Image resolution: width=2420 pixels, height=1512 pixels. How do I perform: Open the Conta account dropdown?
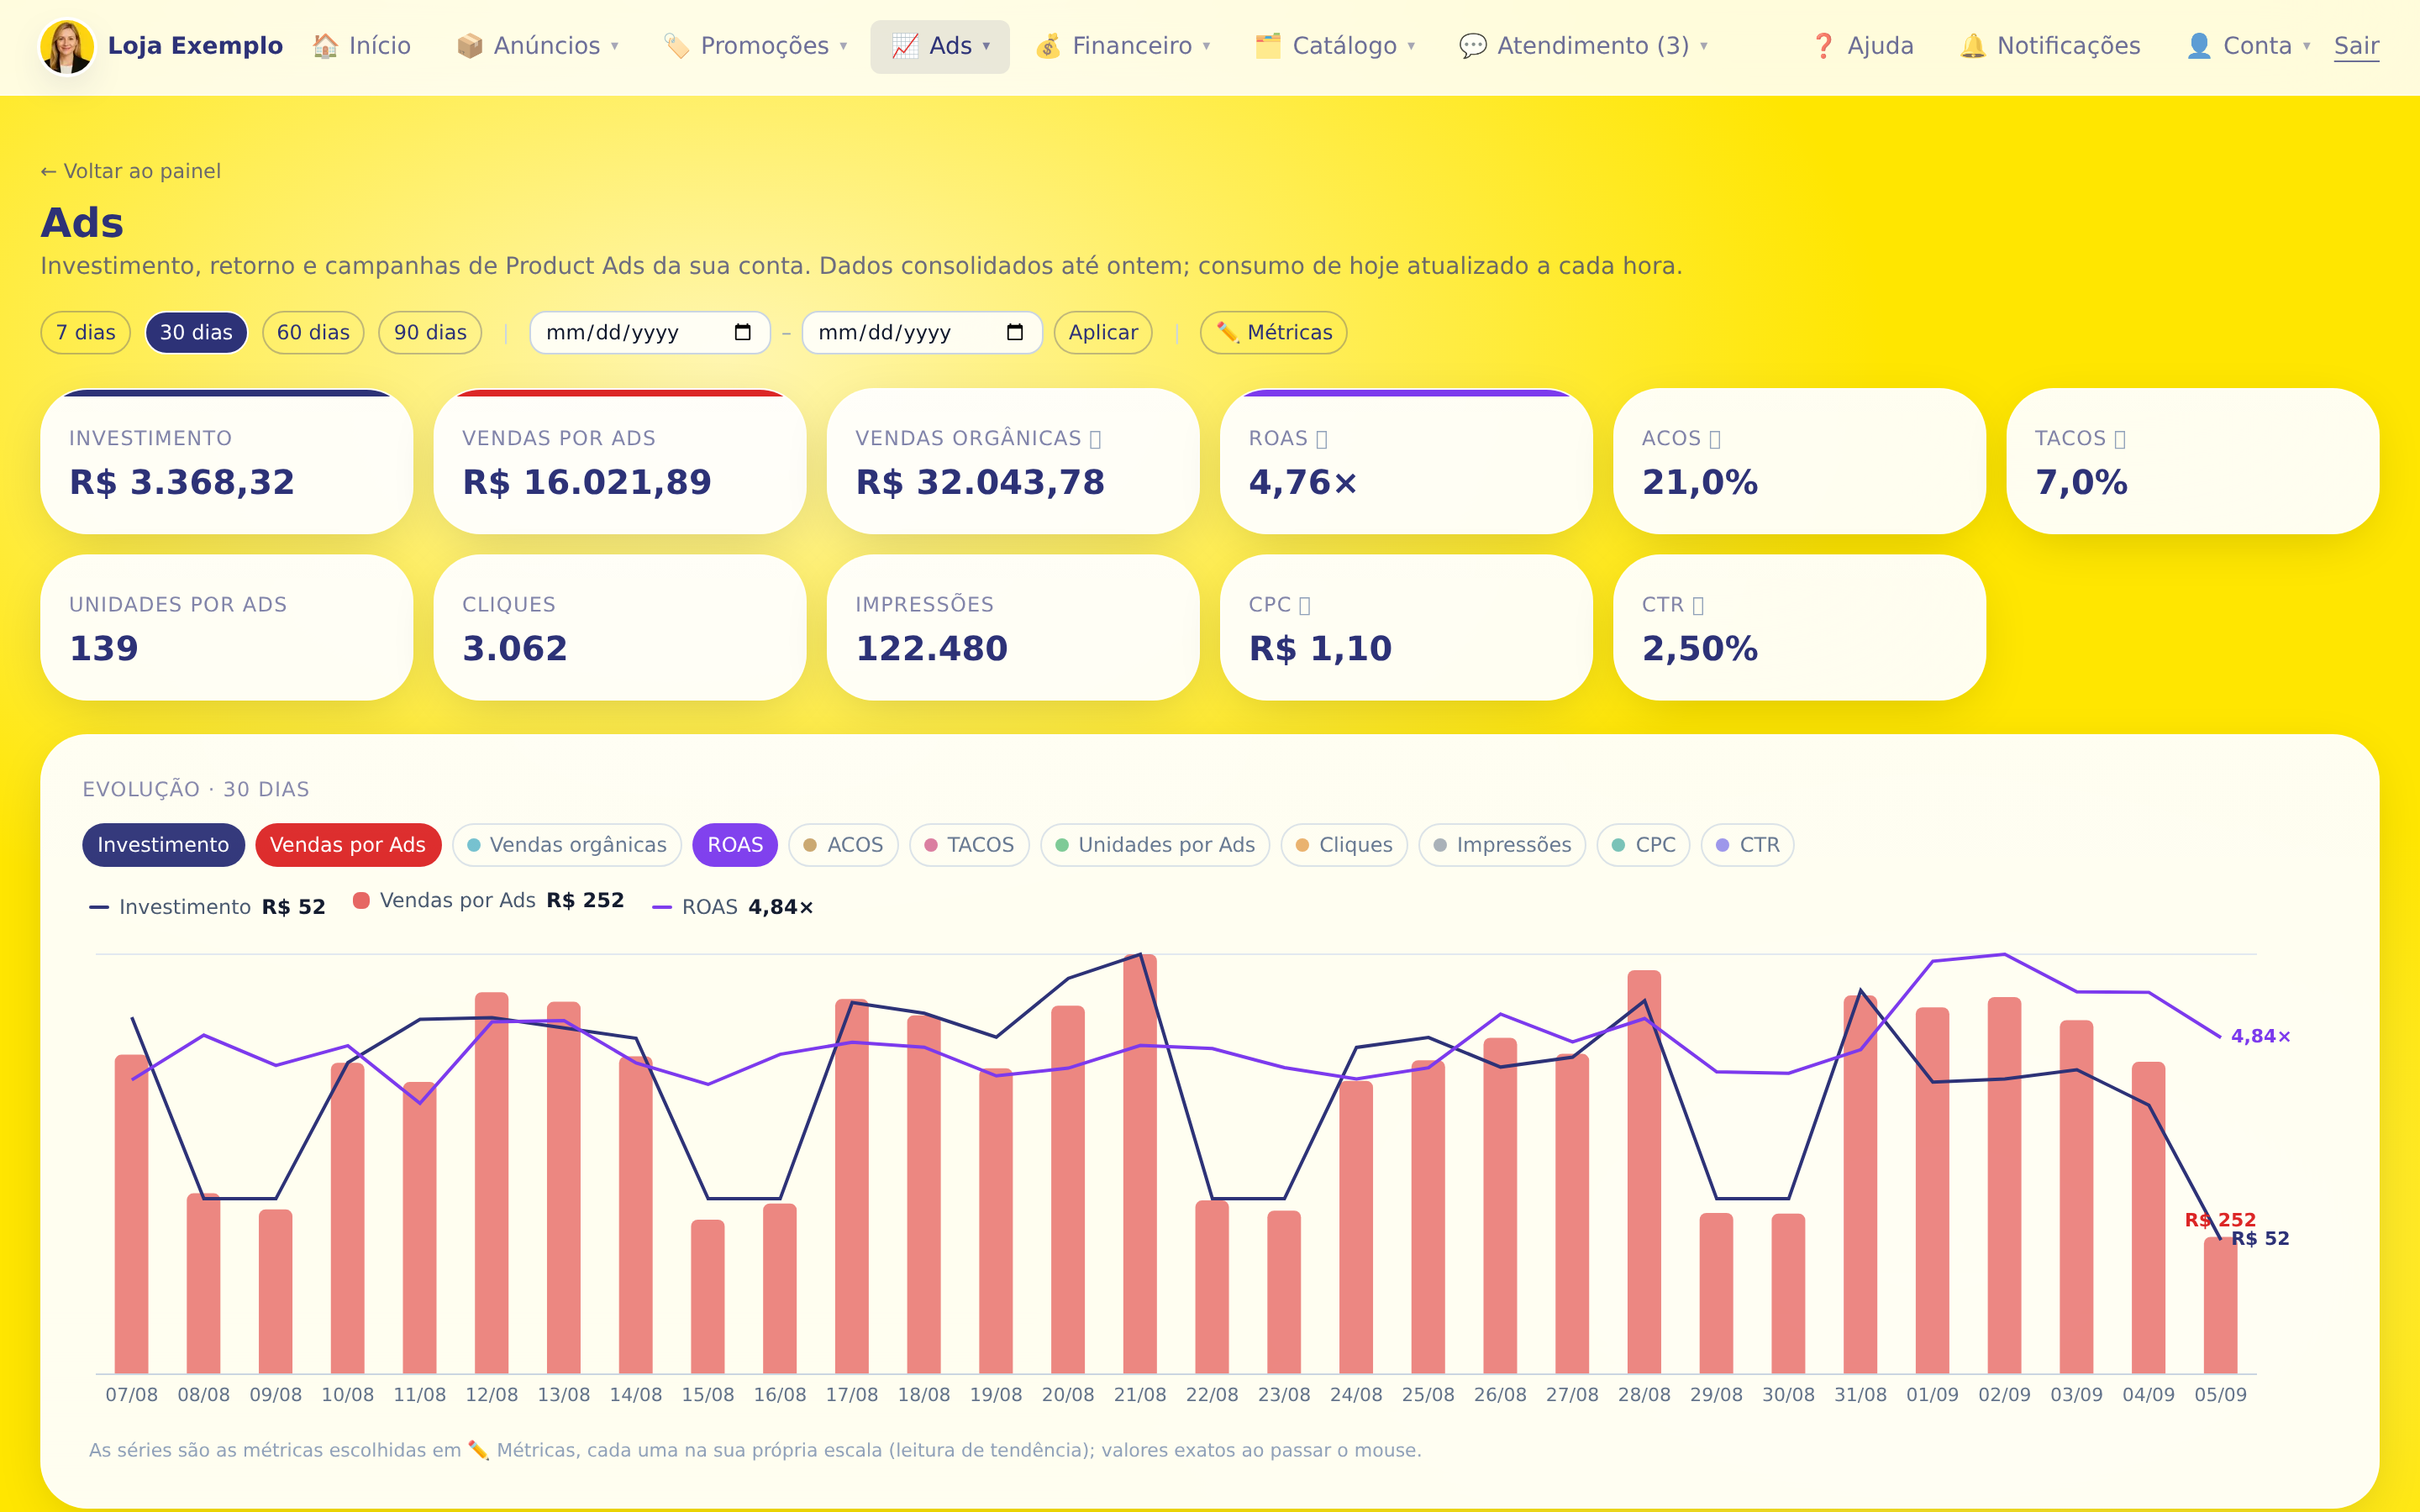click(x=2247, y=46)
